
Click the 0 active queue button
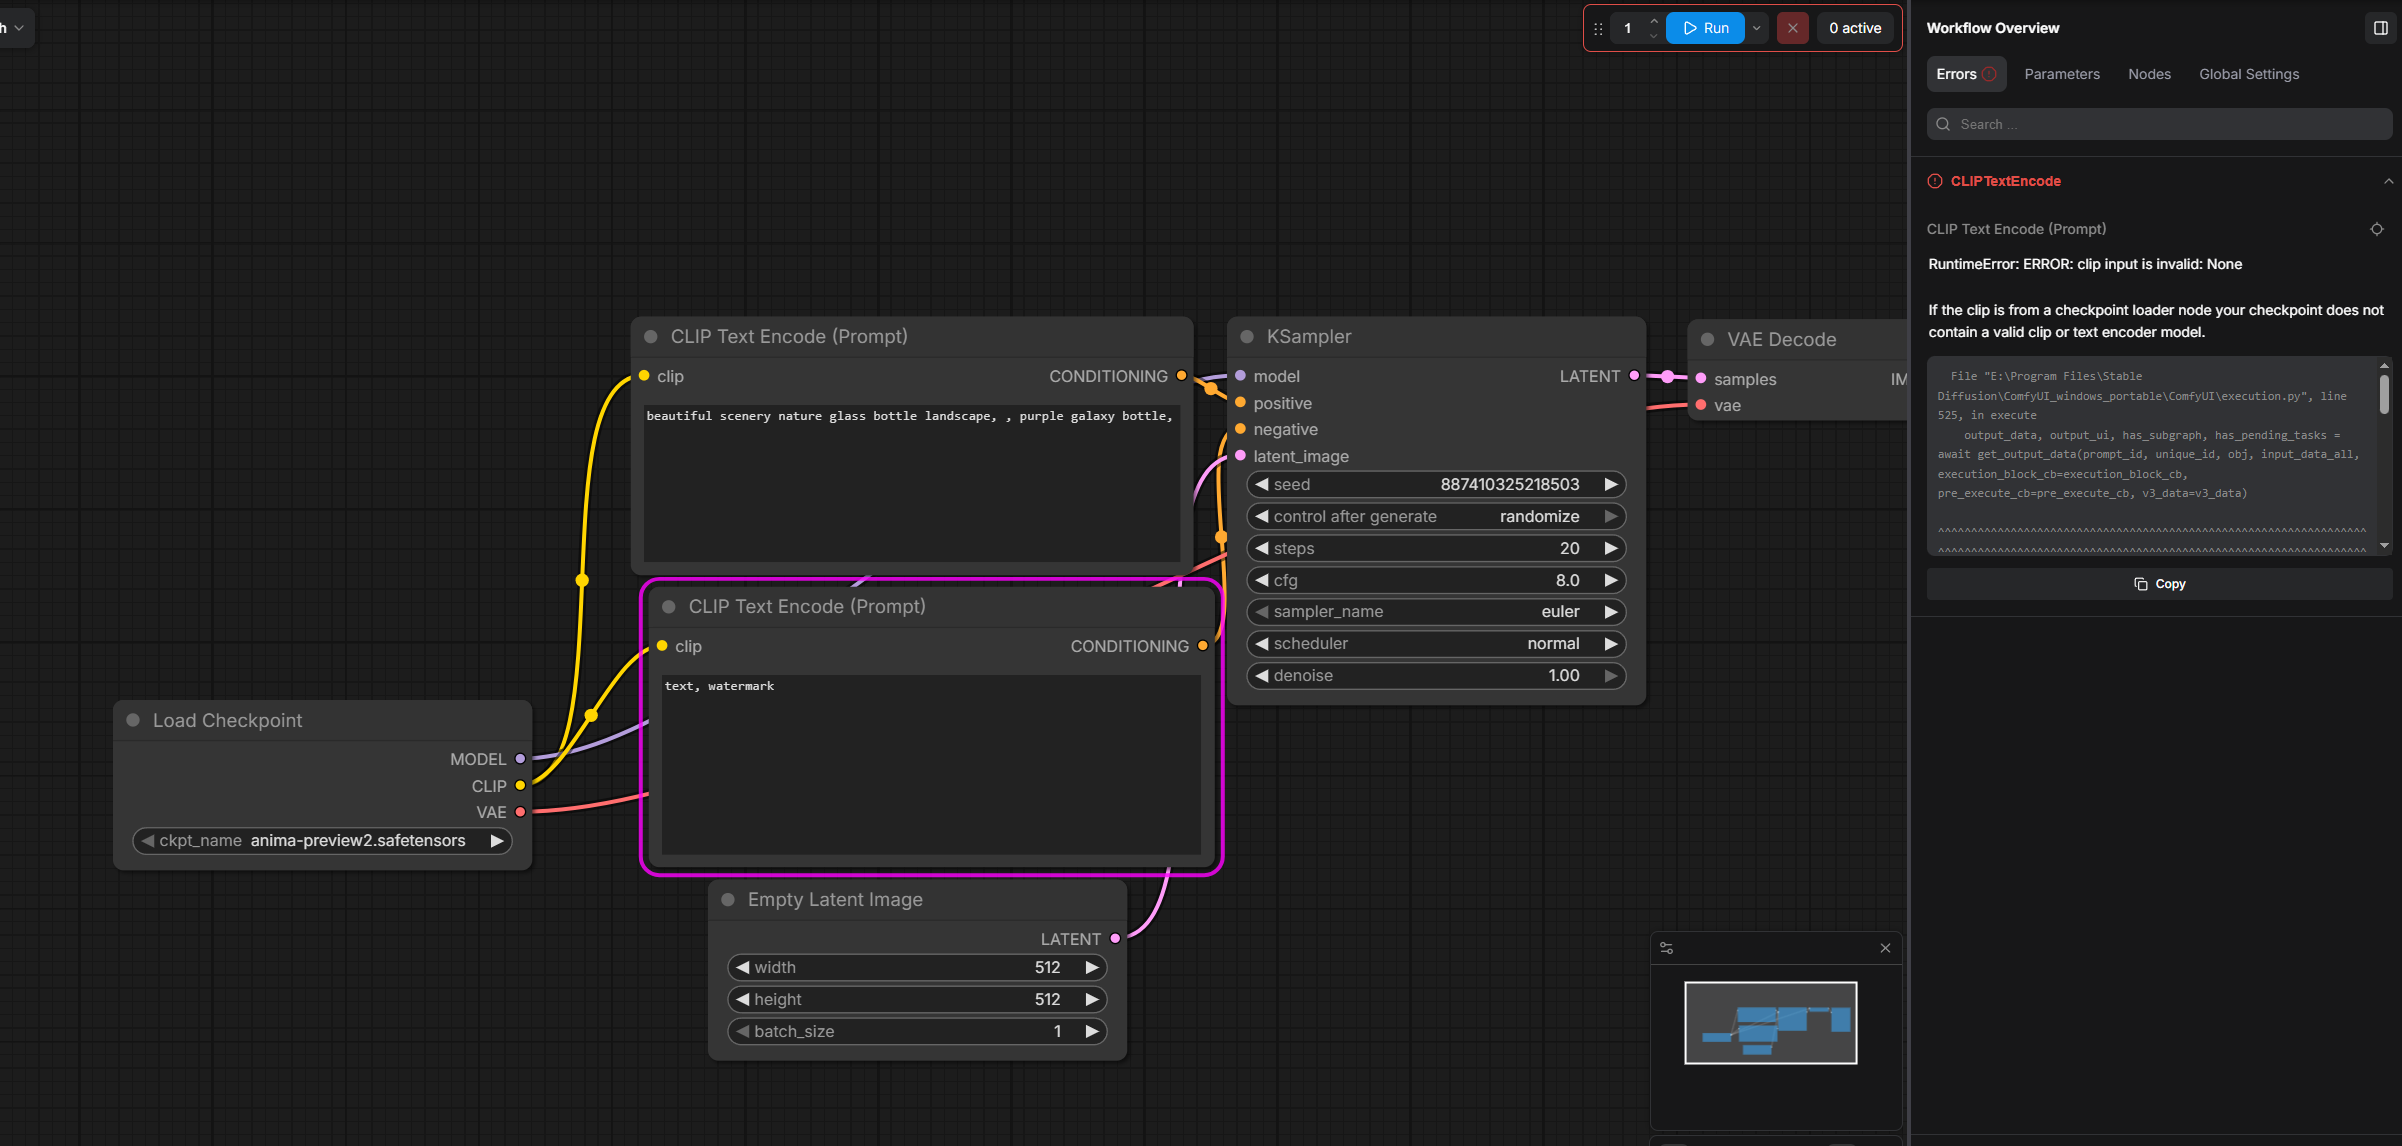pos(1855,28)
